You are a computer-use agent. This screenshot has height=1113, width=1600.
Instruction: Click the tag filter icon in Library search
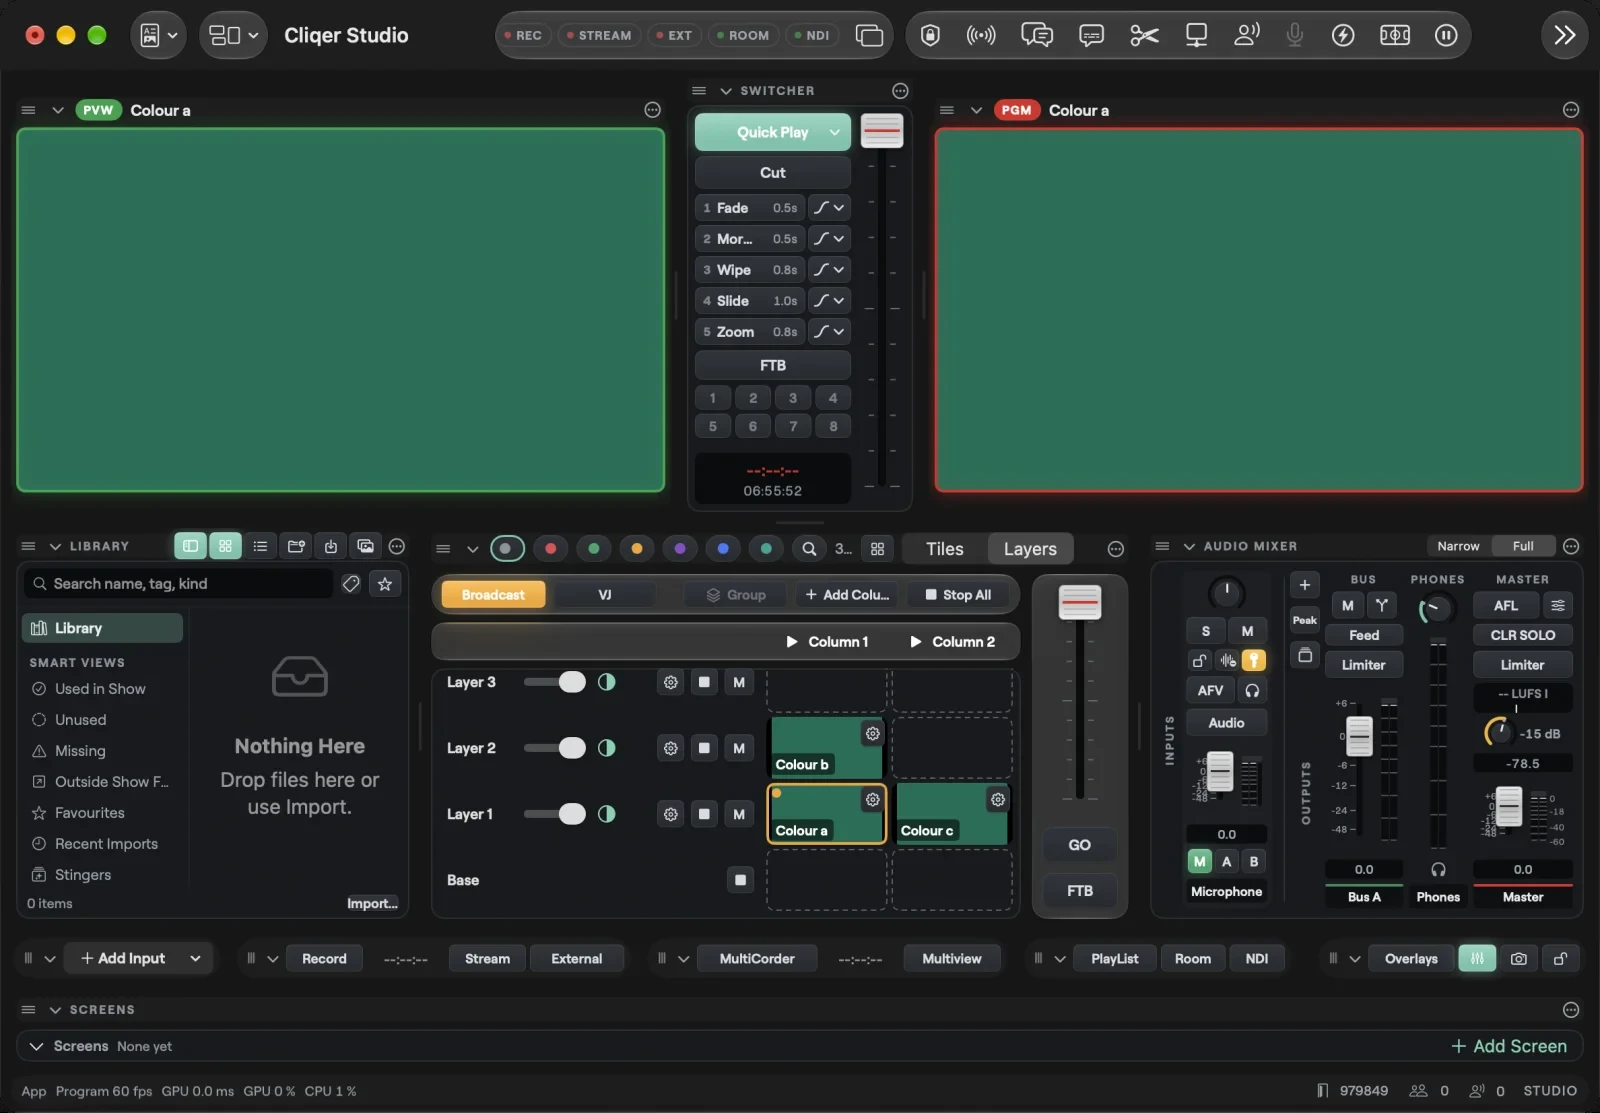coord(351,584)
